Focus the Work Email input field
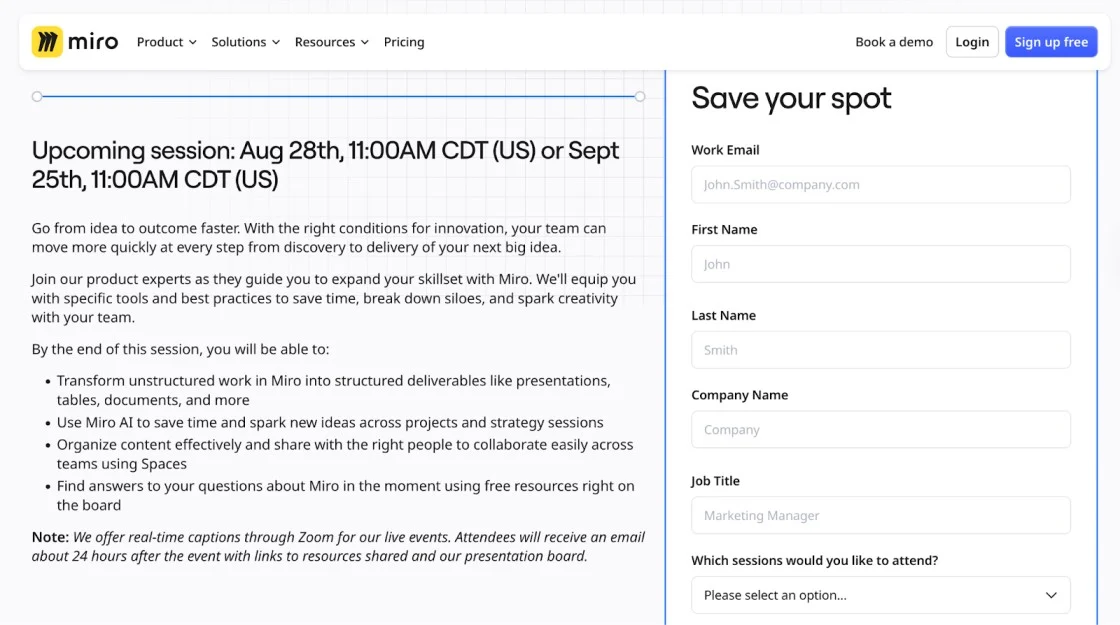 click(x=881, y=184)
